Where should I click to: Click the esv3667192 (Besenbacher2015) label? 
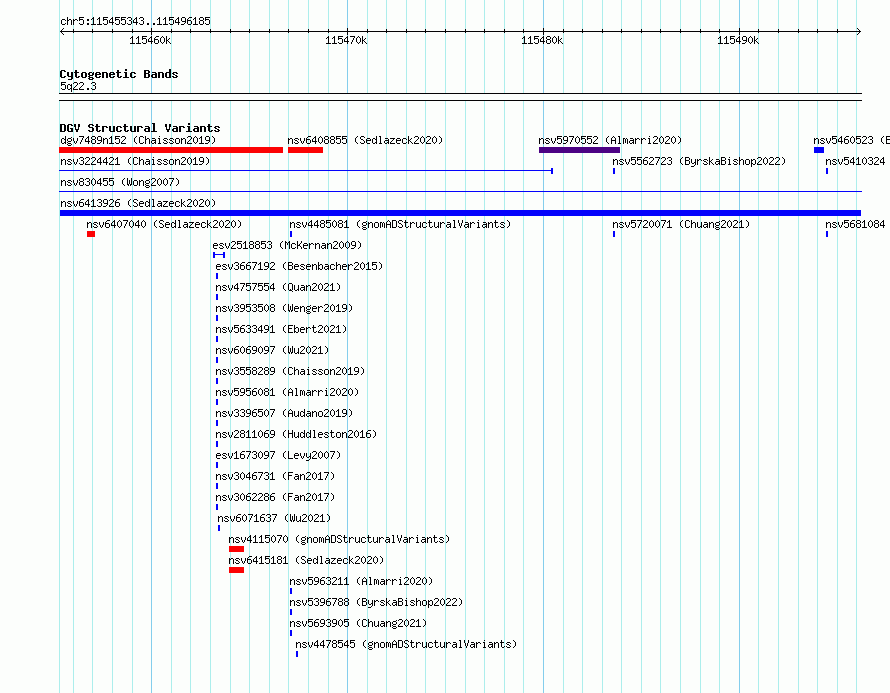[299, 266]
